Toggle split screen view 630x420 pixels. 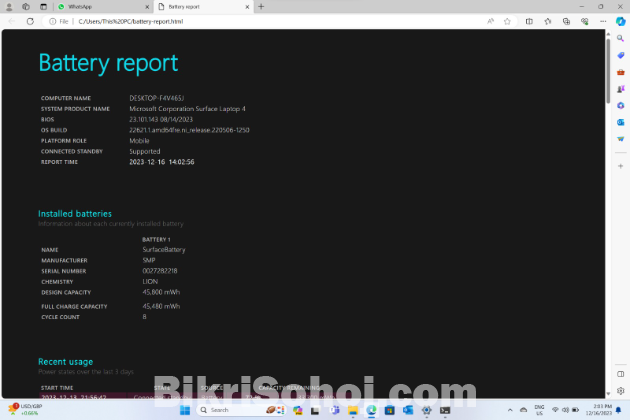click(529, 21)
